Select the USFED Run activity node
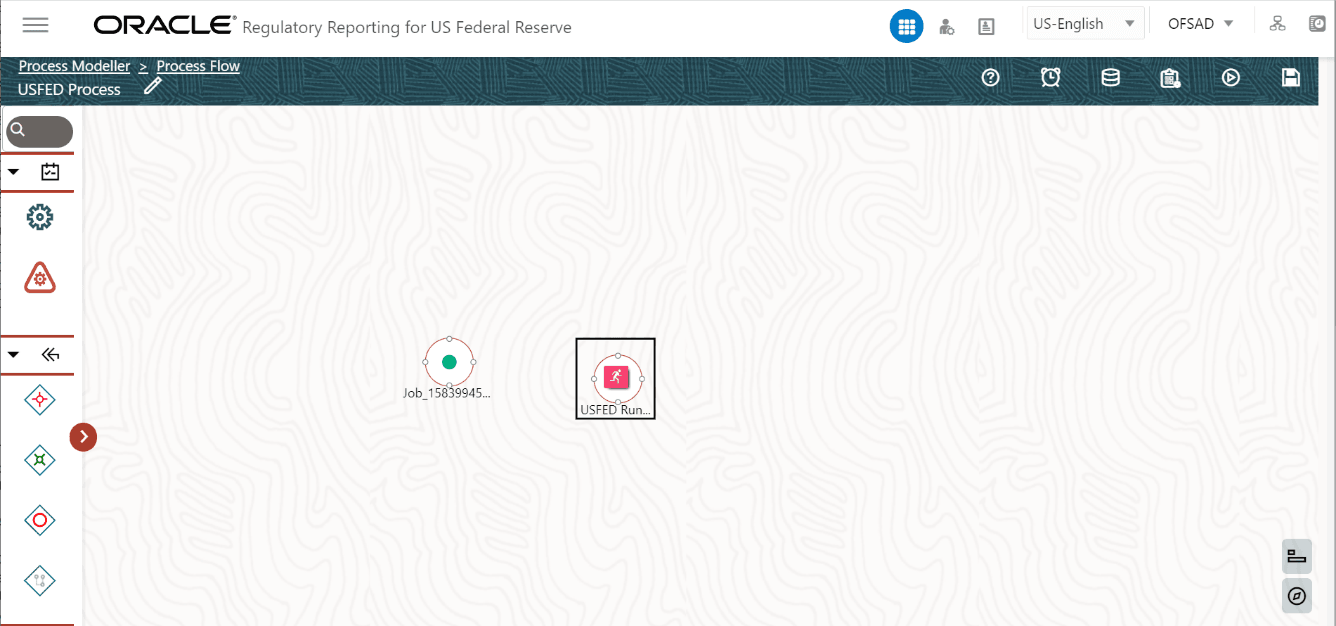Viewport: 1336px width, 626px height. (616, 378)
